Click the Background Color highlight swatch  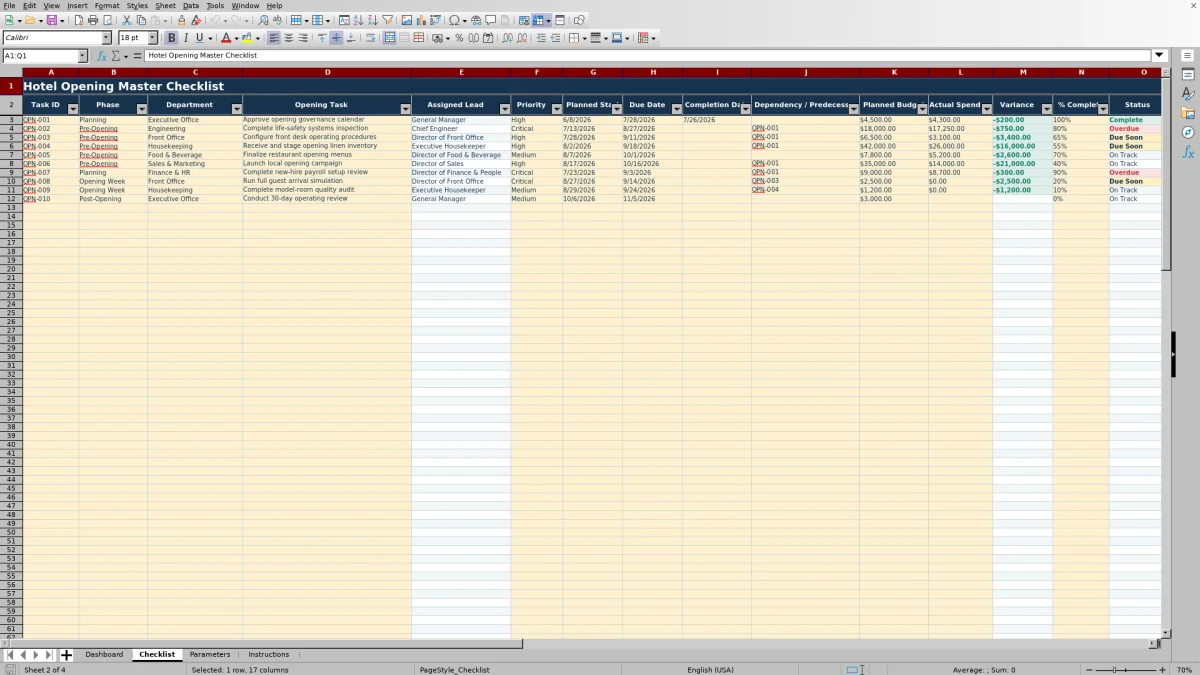(246, 38)
